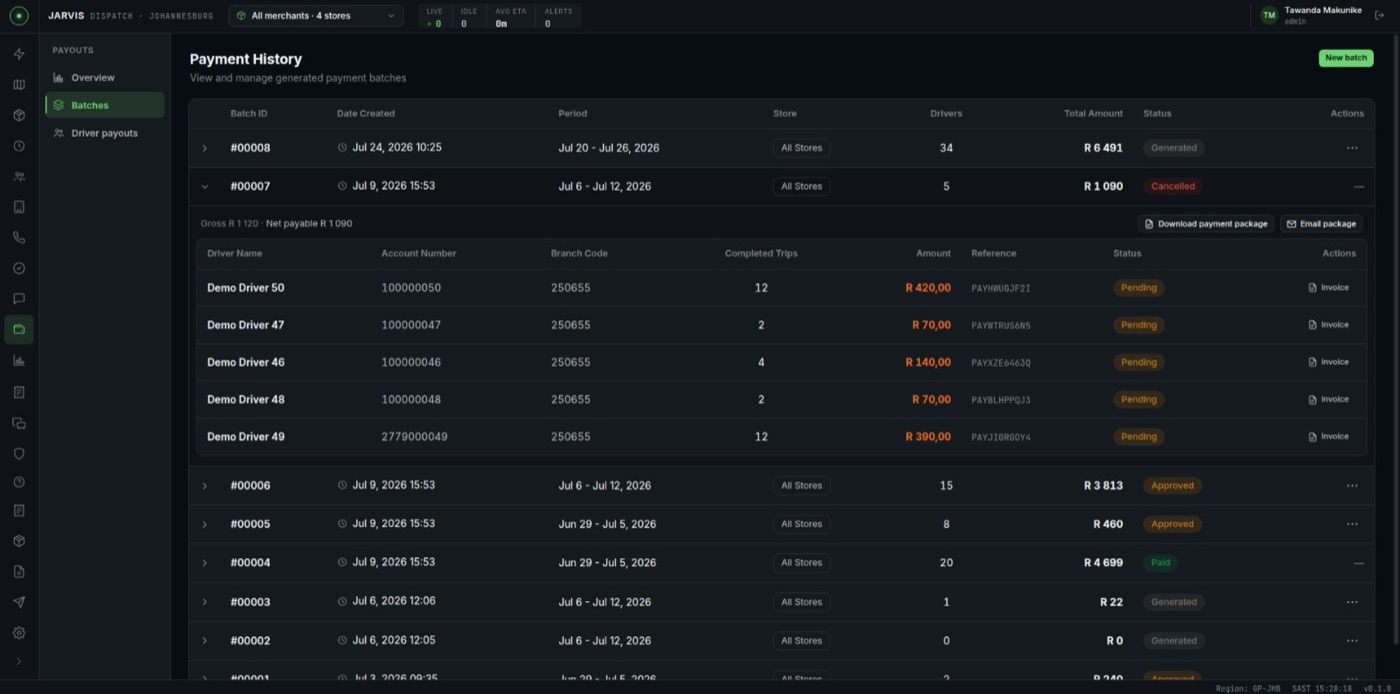
Task: Click Pending status for Demo Driver 47
Action: click(1138, 325)
